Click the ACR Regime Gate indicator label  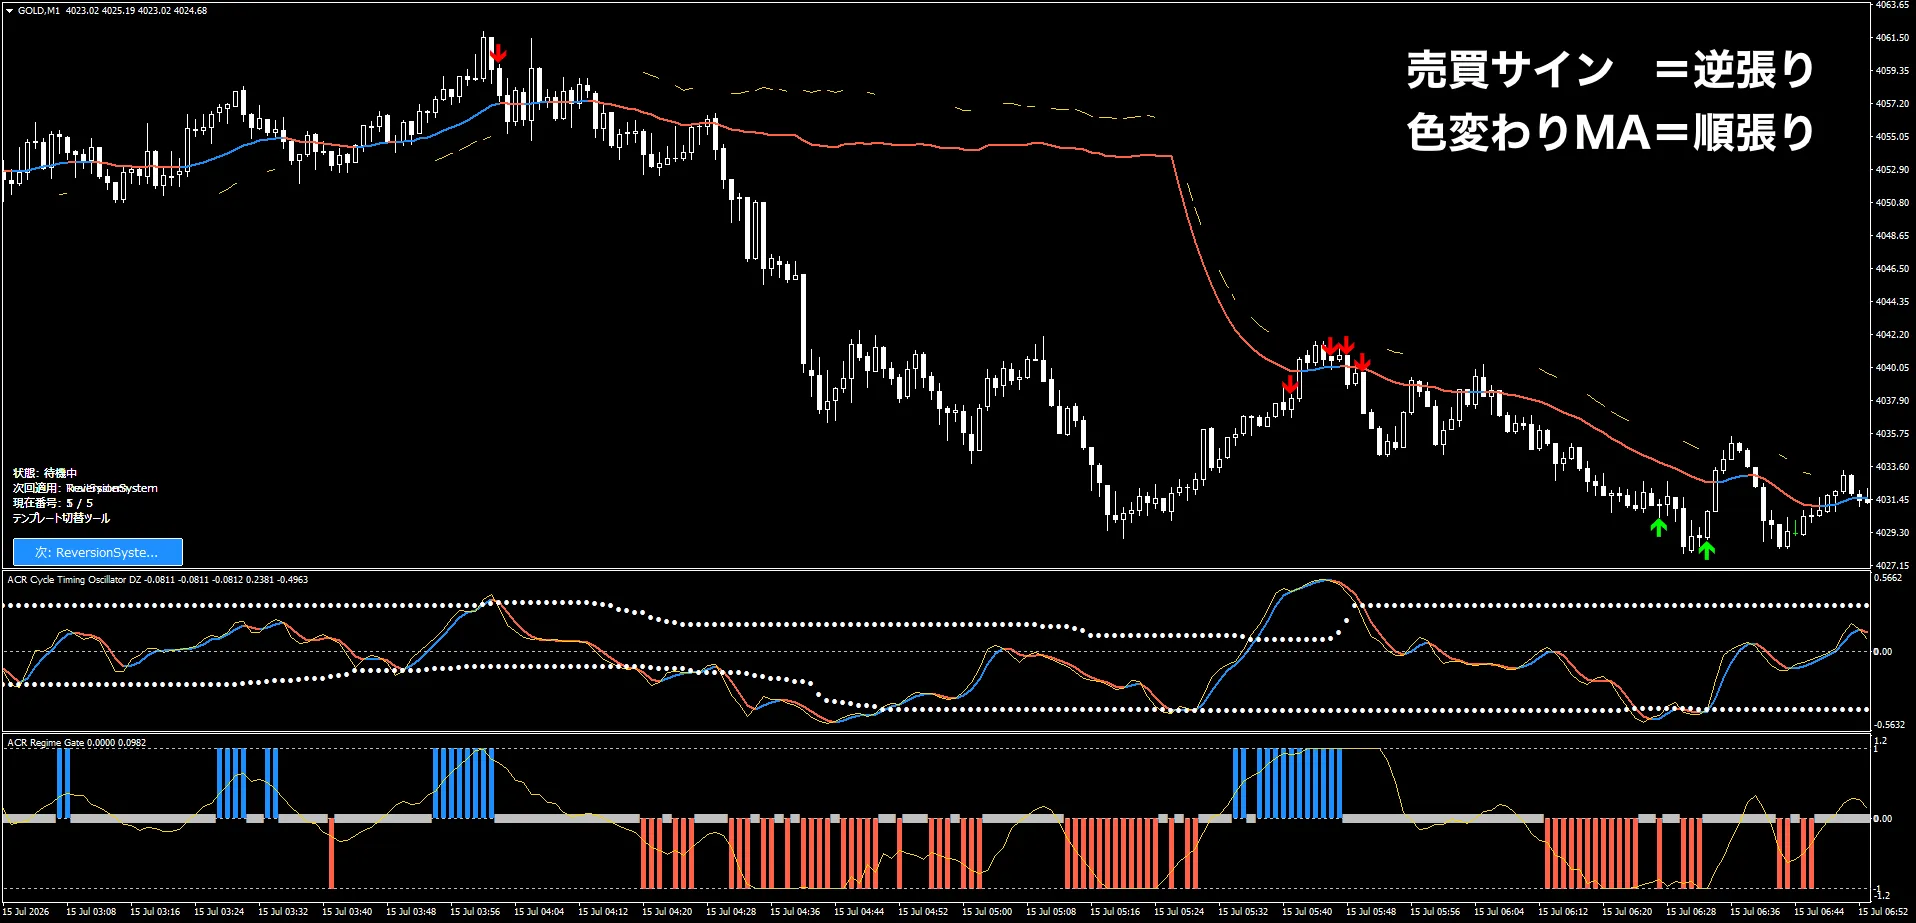coord(46,743)
